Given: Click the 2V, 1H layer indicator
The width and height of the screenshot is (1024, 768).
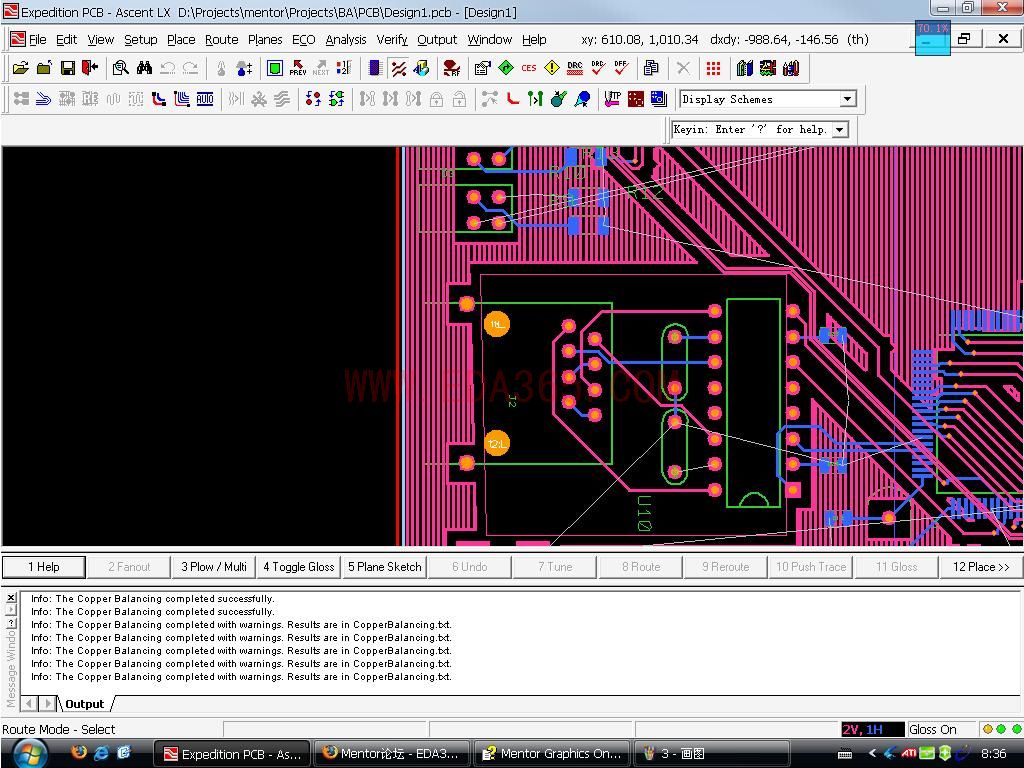Looking at the screenshot, I should 863,729.
